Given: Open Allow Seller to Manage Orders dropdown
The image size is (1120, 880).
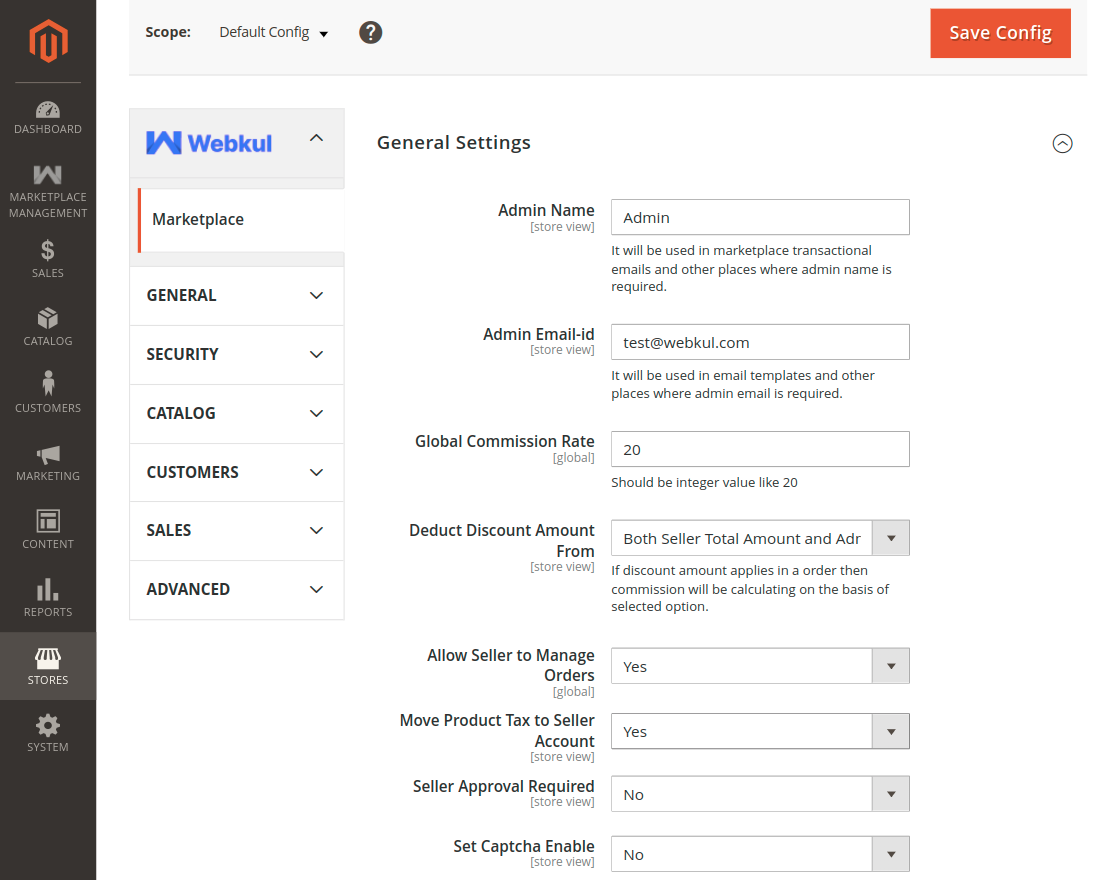Looking at the screenshot, I should (x=760, y=666).
